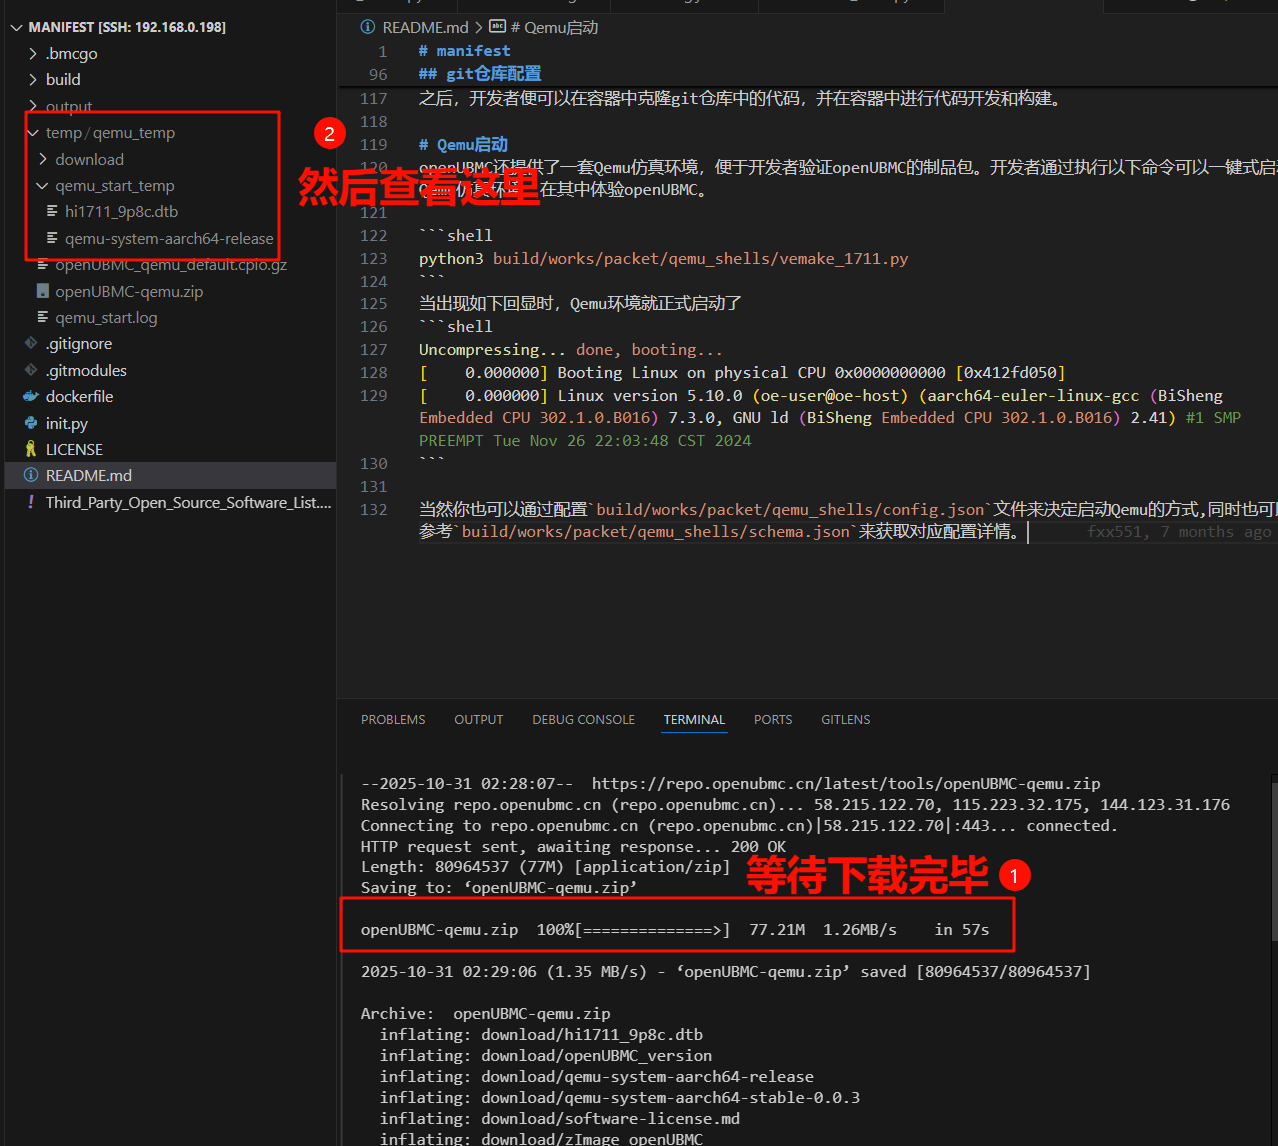This screenshot has height=1146, width=1278.
Task: Open qemu_start.log in the explorer
Action: pyautogui.click(x=106, y=318)
